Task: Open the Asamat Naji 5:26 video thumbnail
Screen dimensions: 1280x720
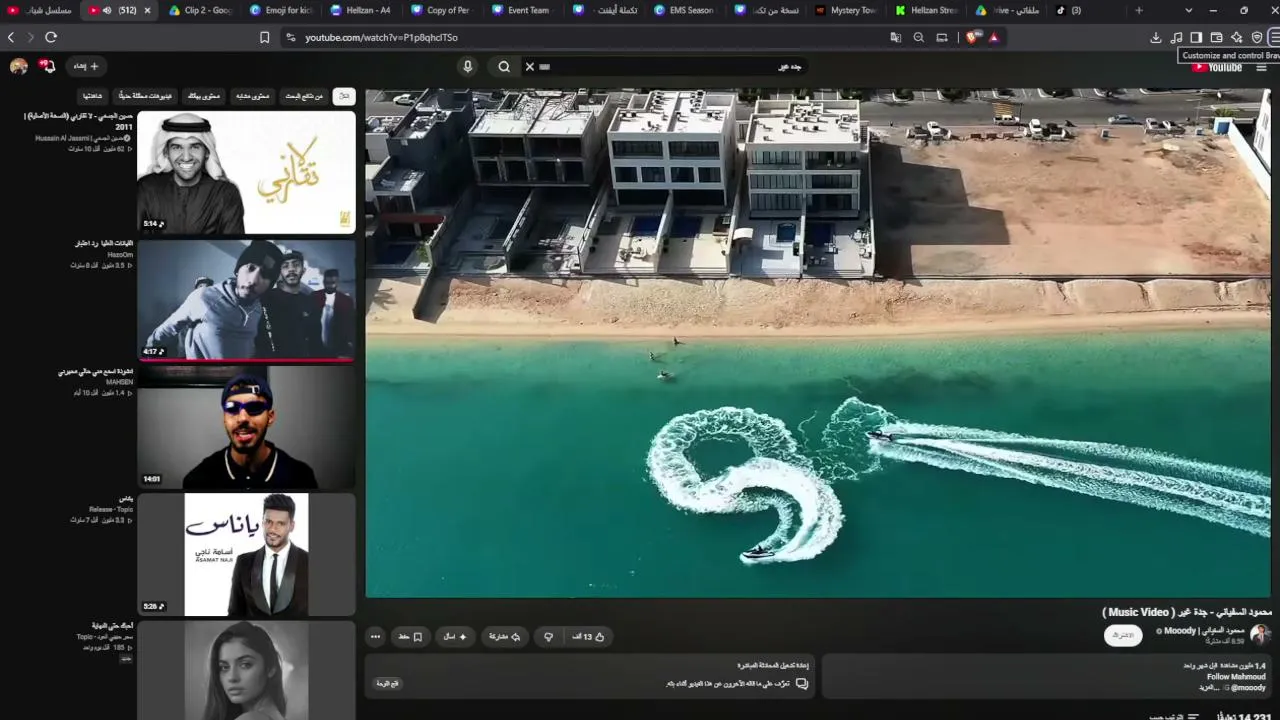Action: click(x=246, y=555)
